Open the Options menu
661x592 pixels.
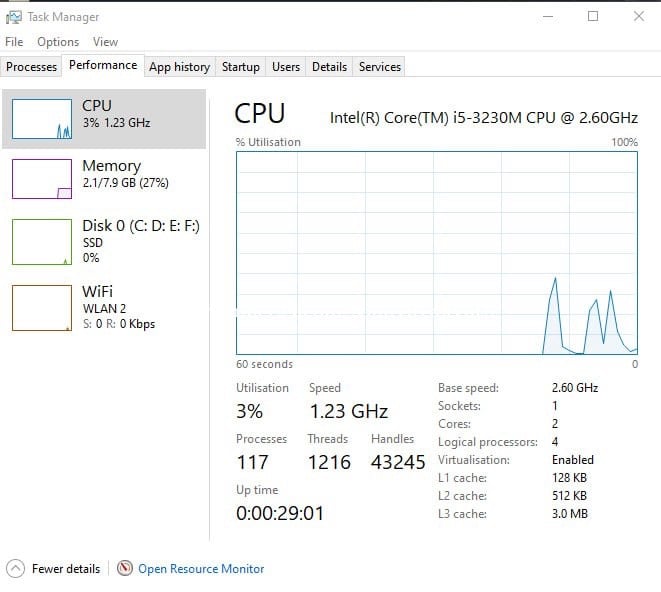pyautogui.click(x=58, y=42)
